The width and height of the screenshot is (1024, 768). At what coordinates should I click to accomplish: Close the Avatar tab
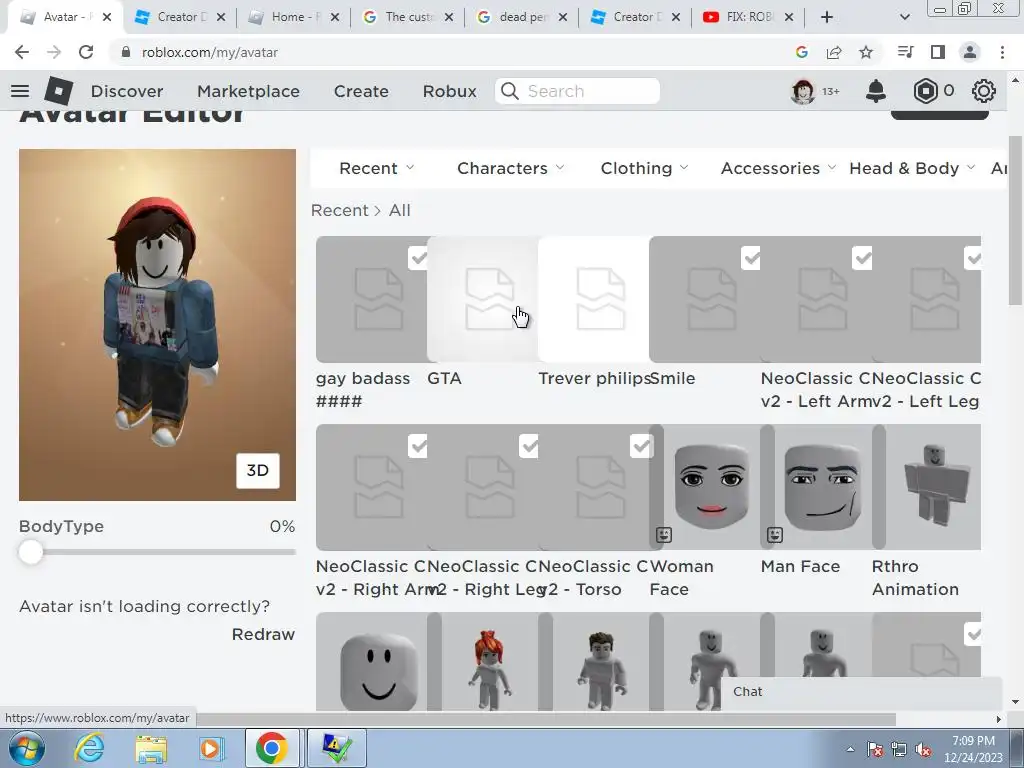point(107,17)
